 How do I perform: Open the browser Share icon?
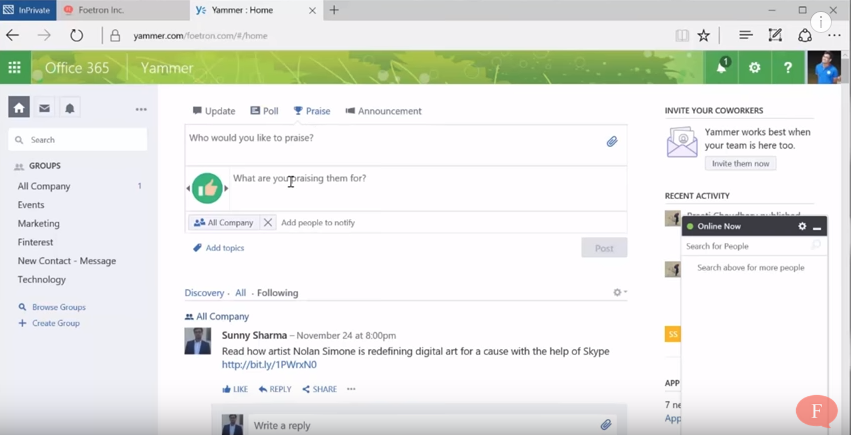(x=805, y=36)
